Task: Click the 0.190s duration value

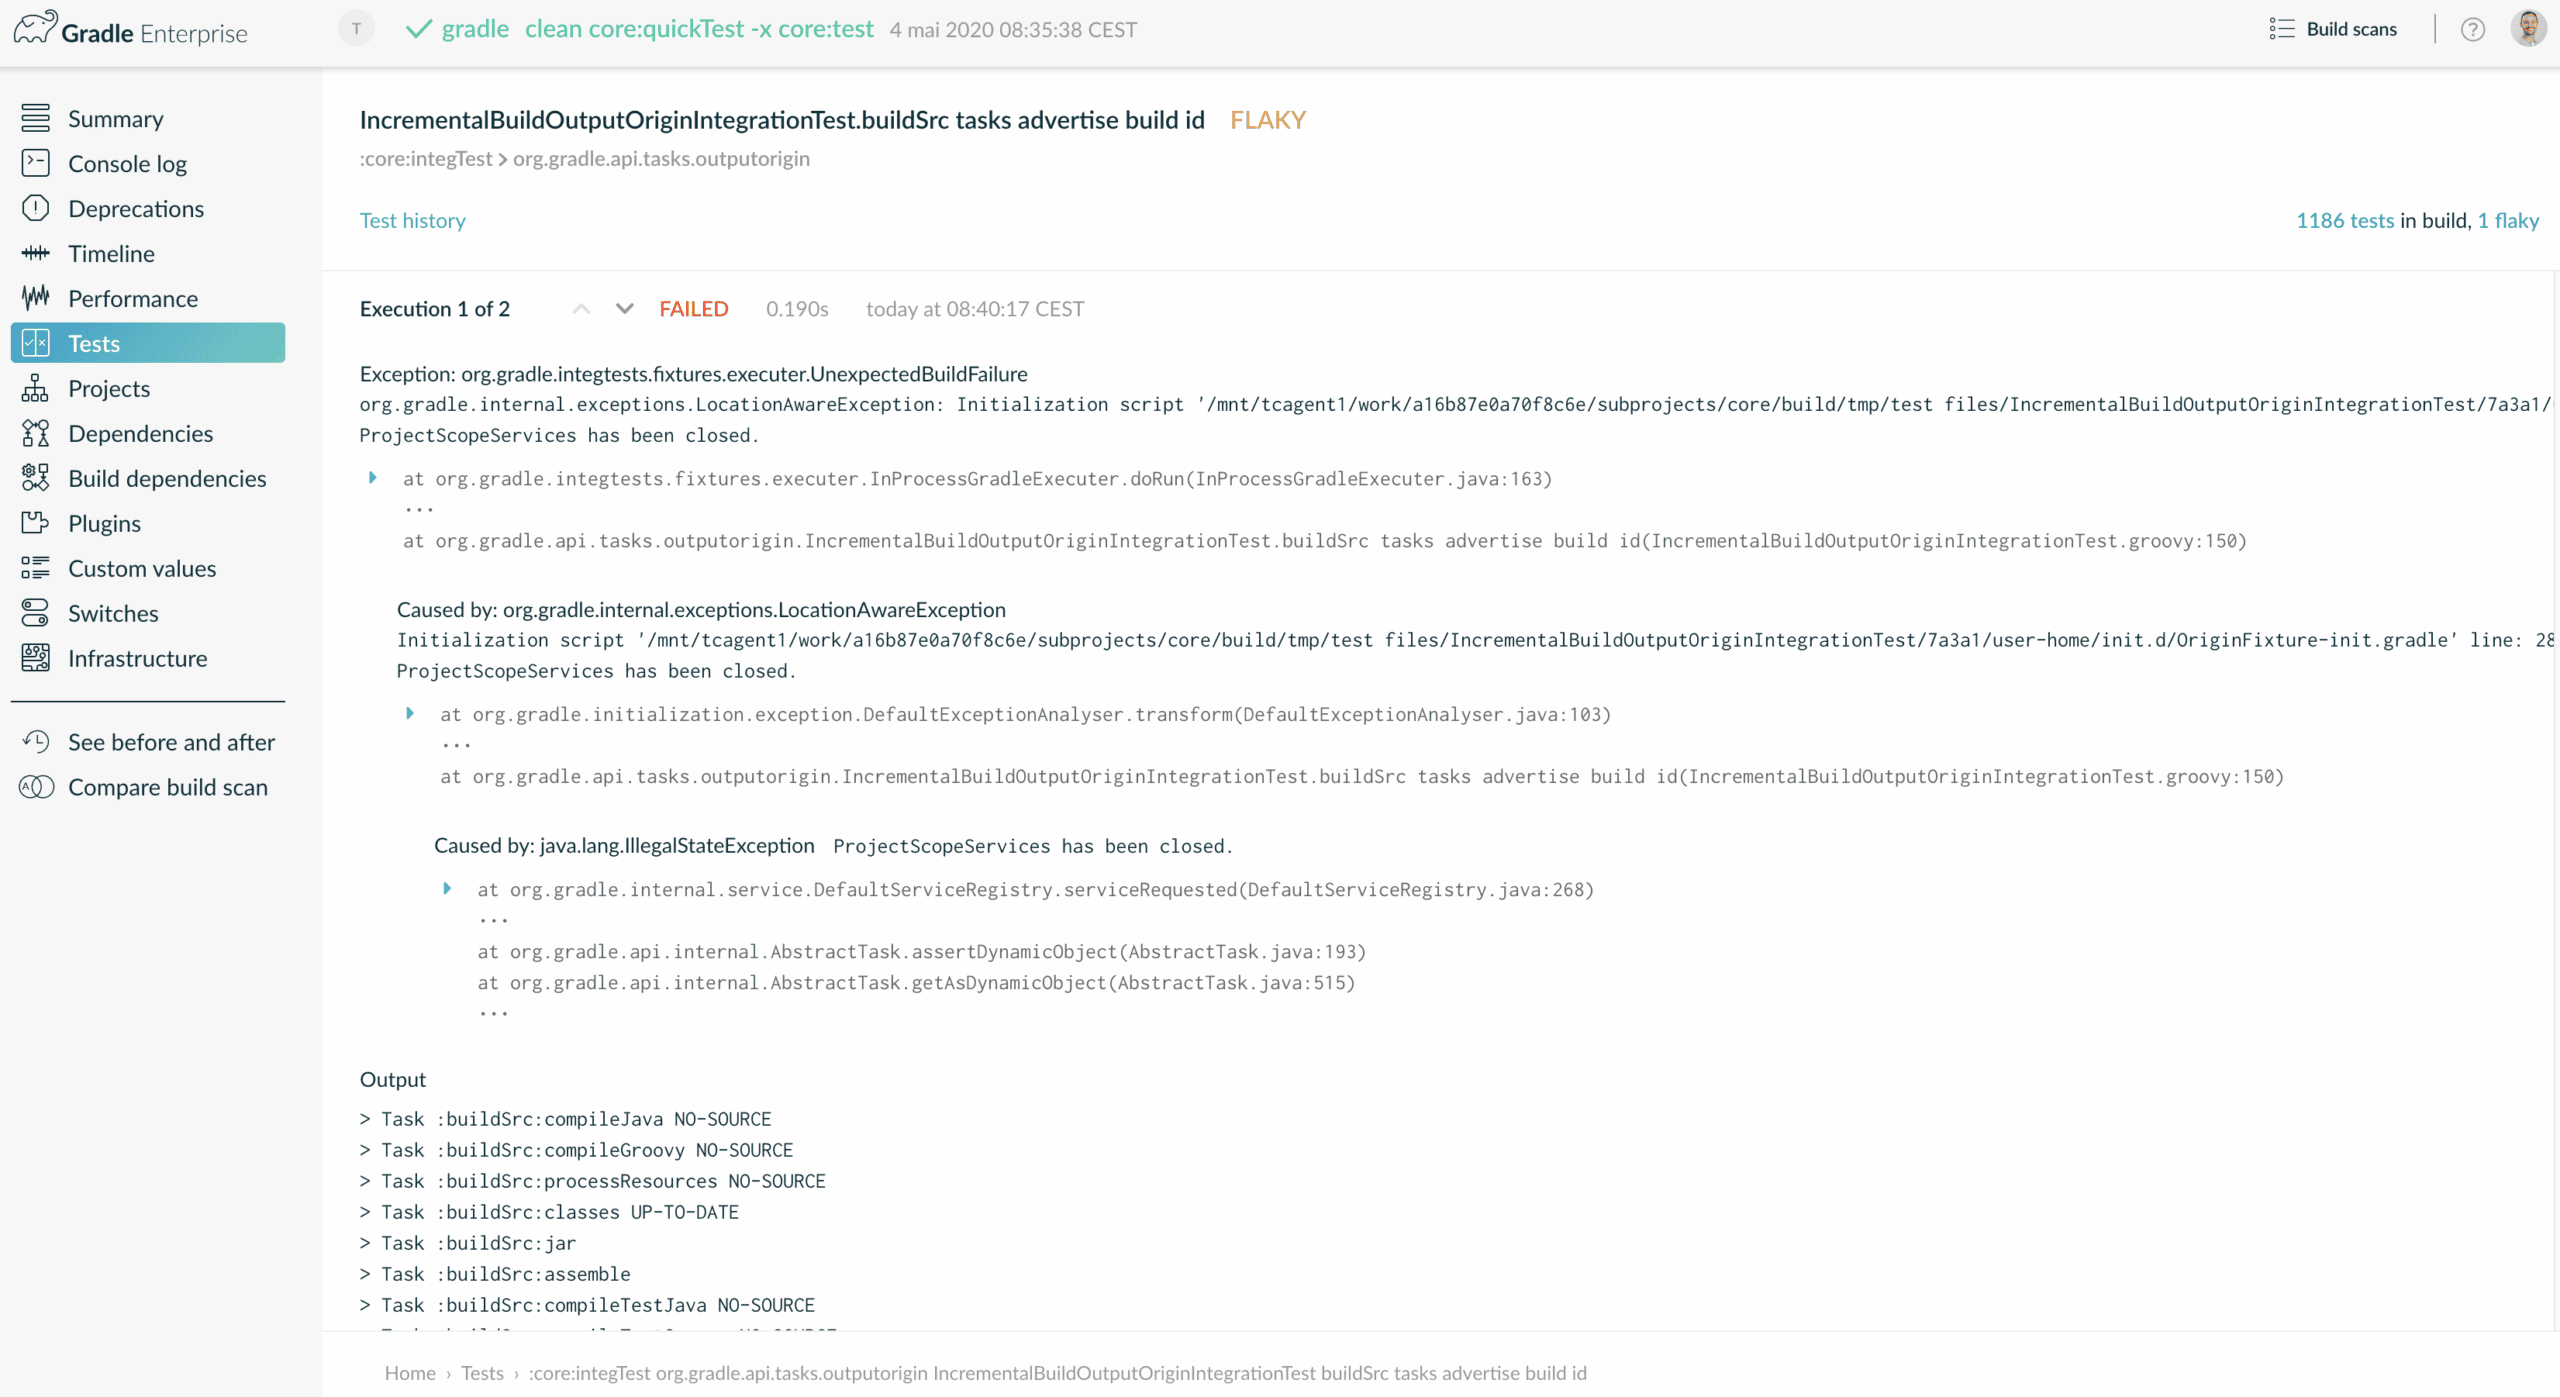Action: (797, 309)
